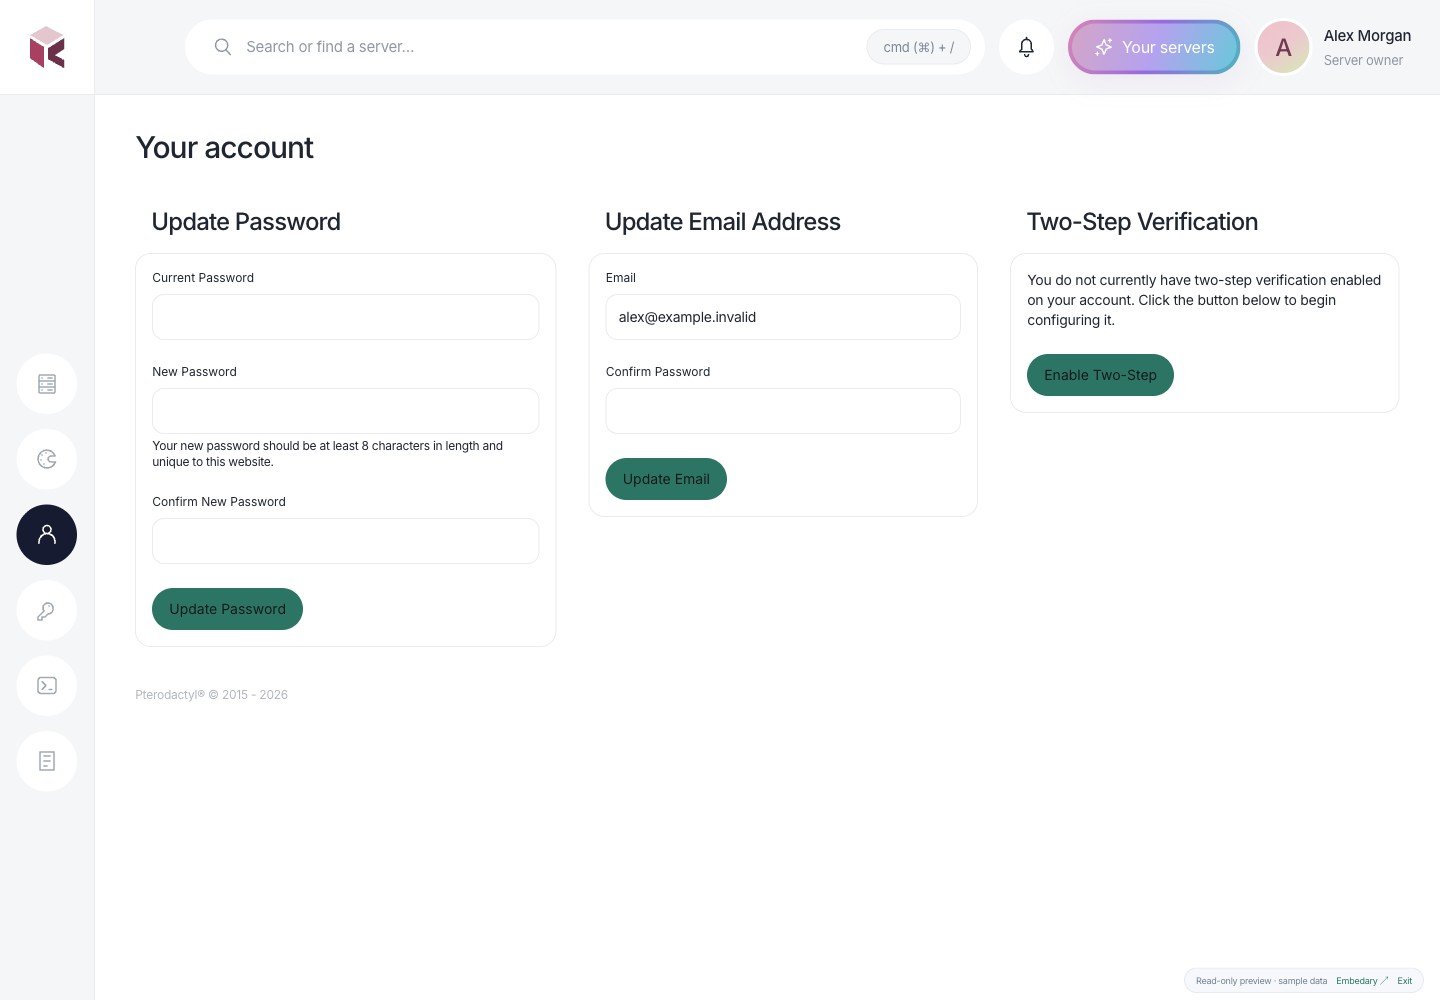
Task: Open the servers list sidebar icon
Action: point(47,384)
